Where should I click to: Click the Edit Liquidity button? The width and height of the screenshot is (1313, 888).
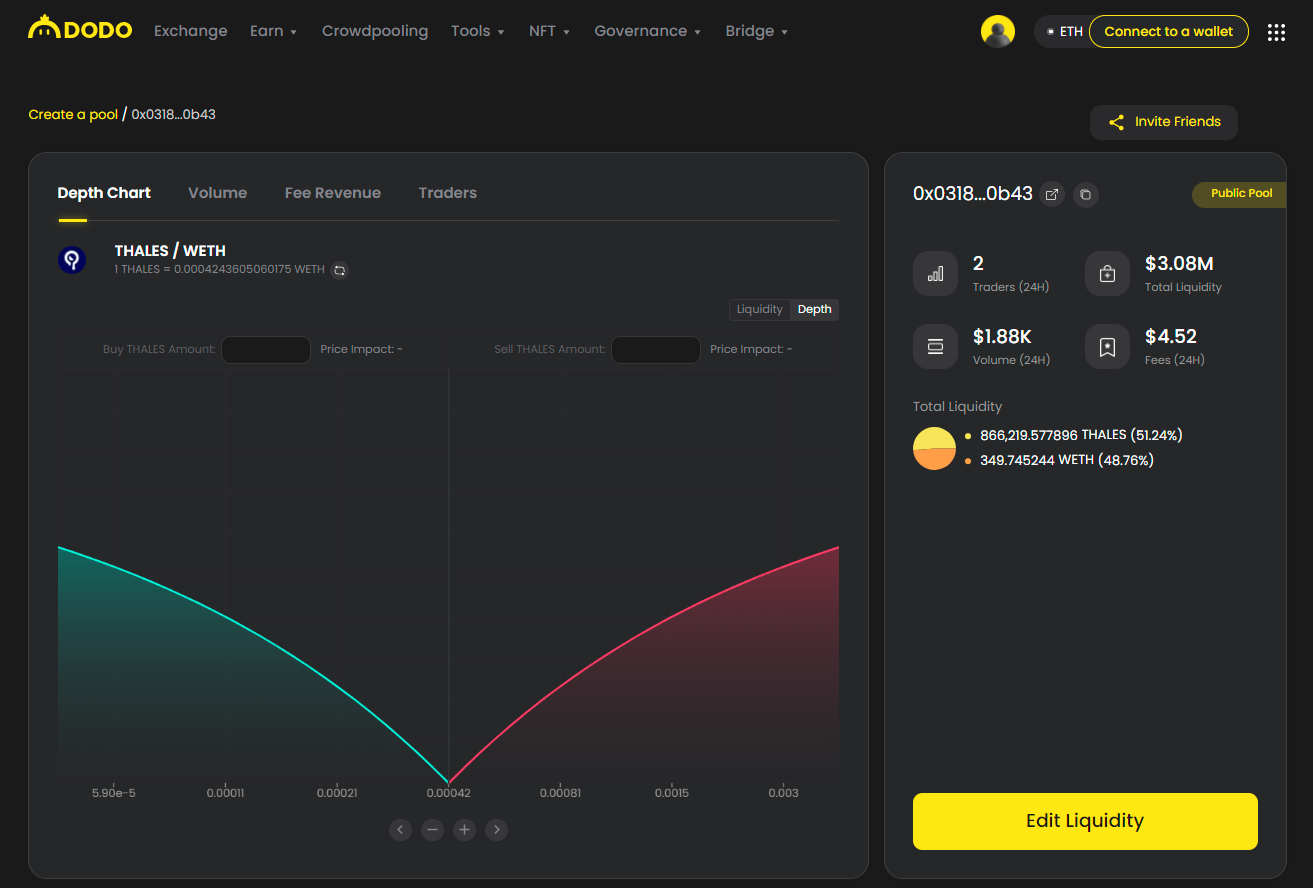point(1085,821)
